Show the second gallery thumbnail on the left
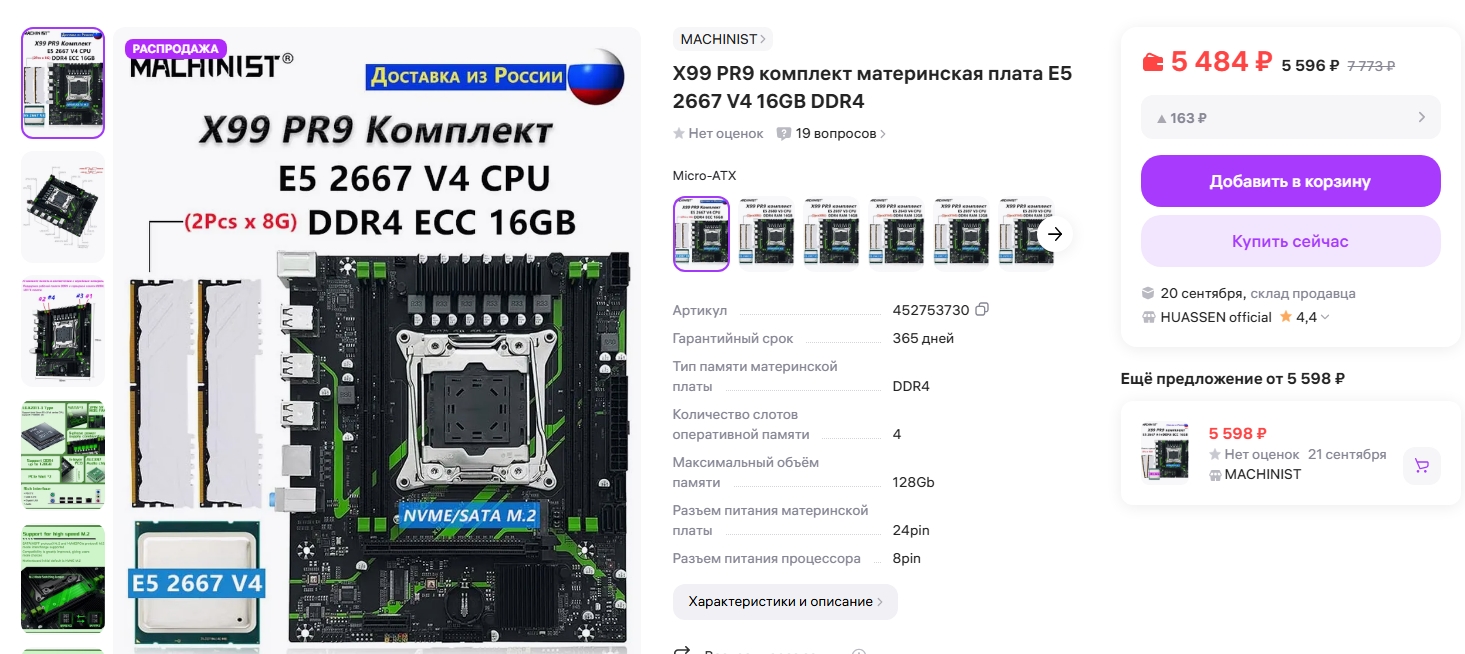 (63, 207)
